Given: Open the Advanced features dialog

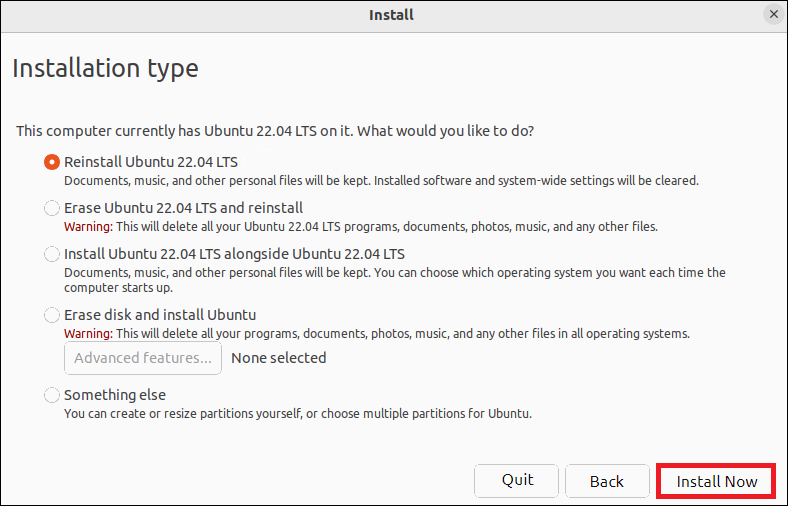Looking at the screenshot, I should tap(143, 358).
